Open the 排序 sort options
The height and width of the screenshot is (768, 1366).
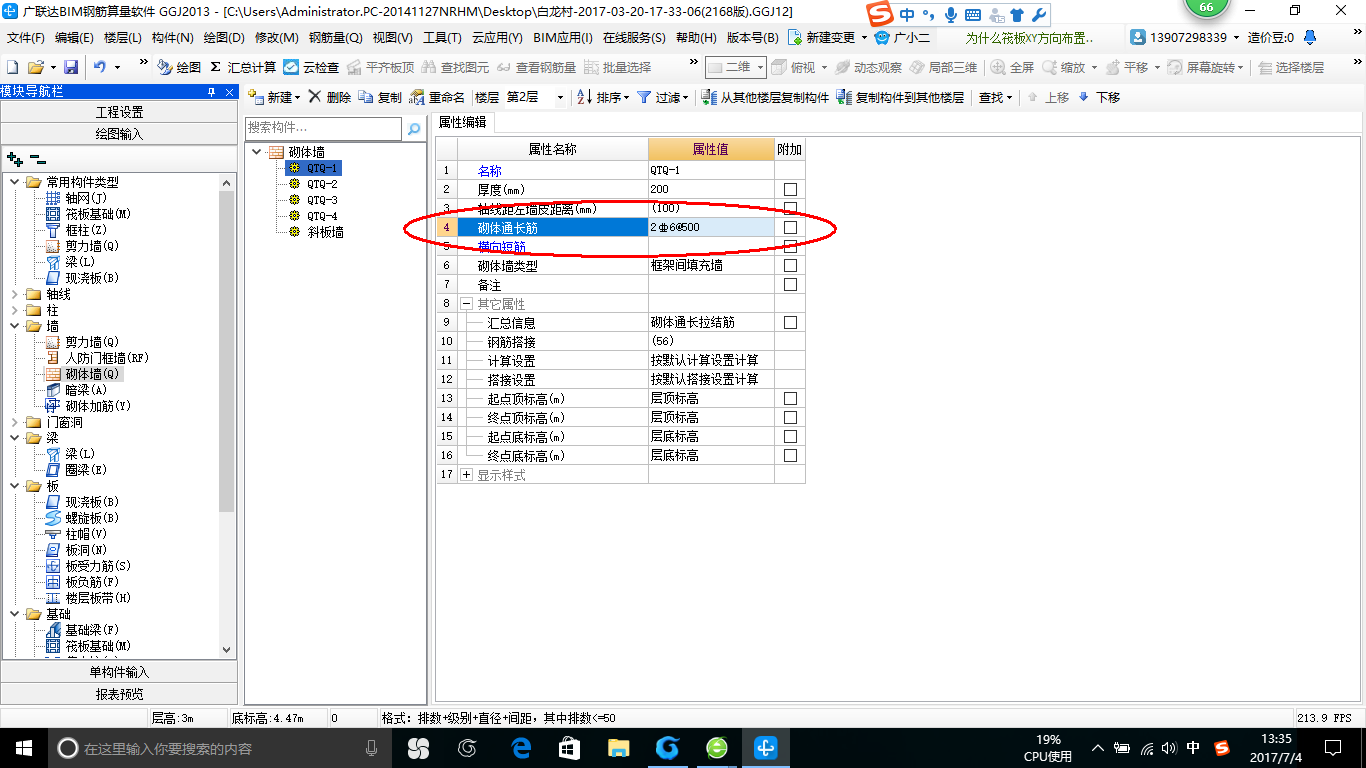[604, 97]
